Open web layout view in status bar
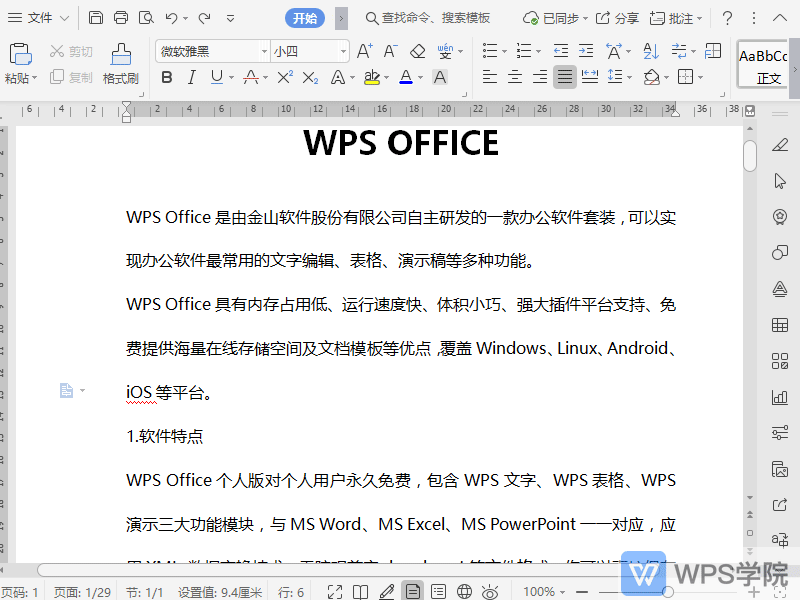 pyautogui.click(x=464, y=592)
